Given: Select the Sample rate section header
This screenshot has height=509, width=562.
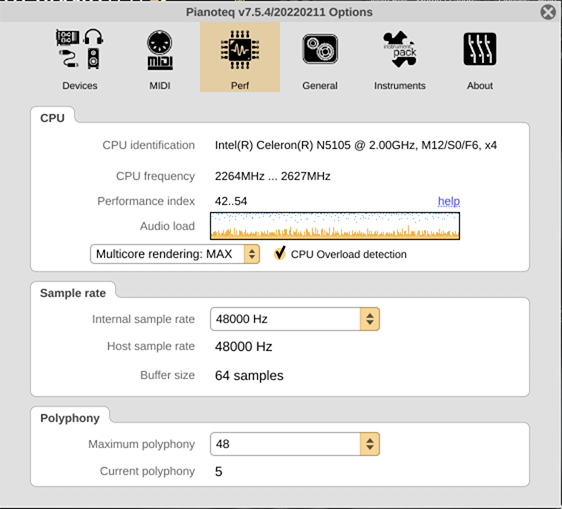Looking at the screenshot, I should point(73,293).
